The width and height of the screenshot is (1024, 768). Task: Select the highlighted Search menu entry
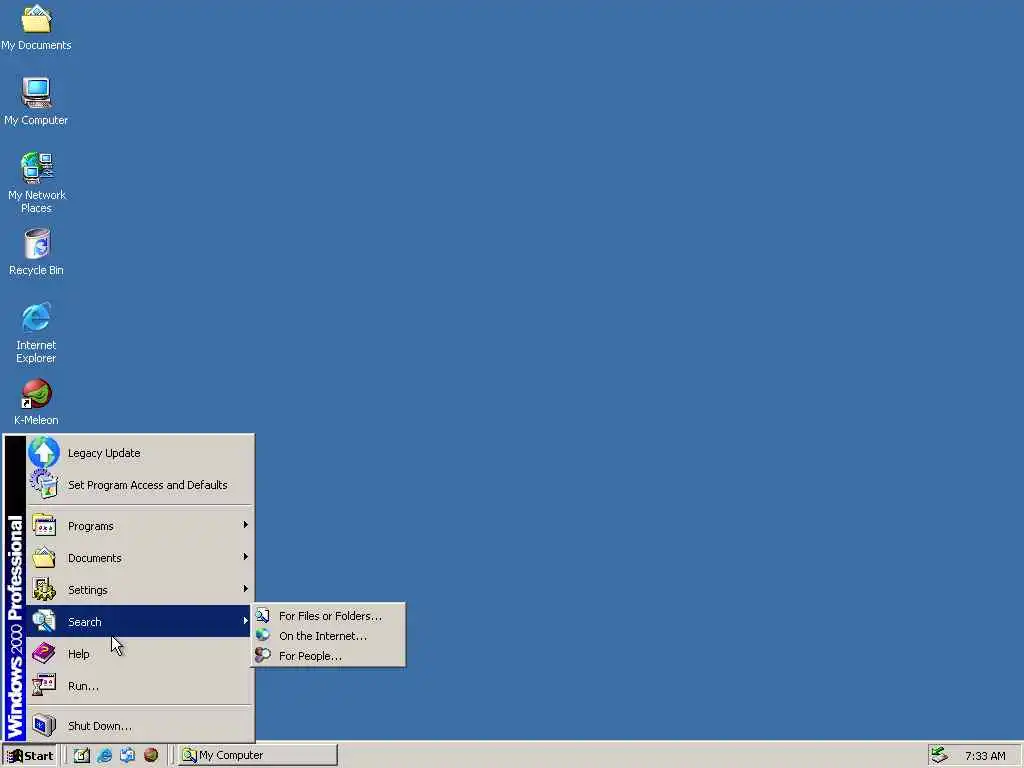click(139, 621)
